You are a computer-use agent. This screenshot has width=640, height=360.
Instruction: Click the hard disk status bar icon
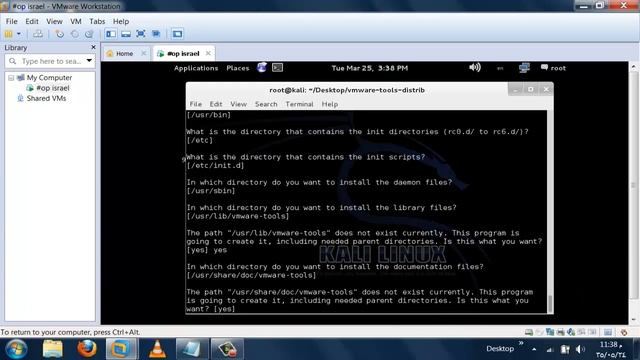[529, 332]
